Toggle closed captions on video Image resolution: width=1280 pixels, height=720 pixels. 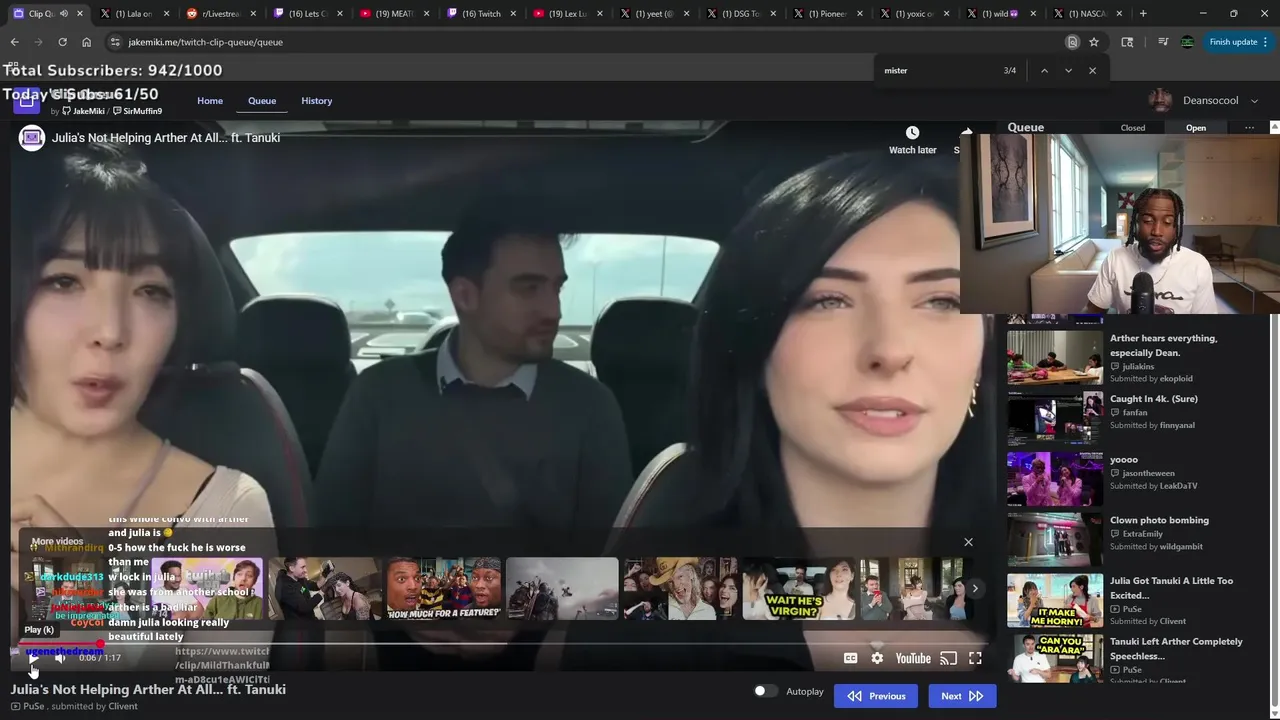pos(850,658)
